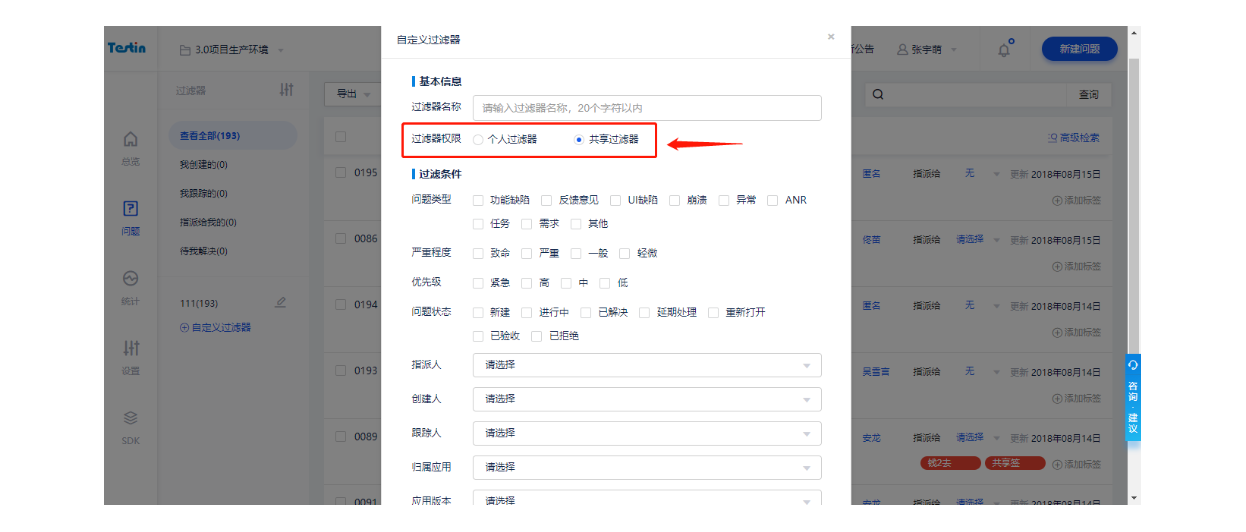The height and width of the screenshot is (532, 1246).
Task: Select the 查看全部(193) filter
Action: 231,136
